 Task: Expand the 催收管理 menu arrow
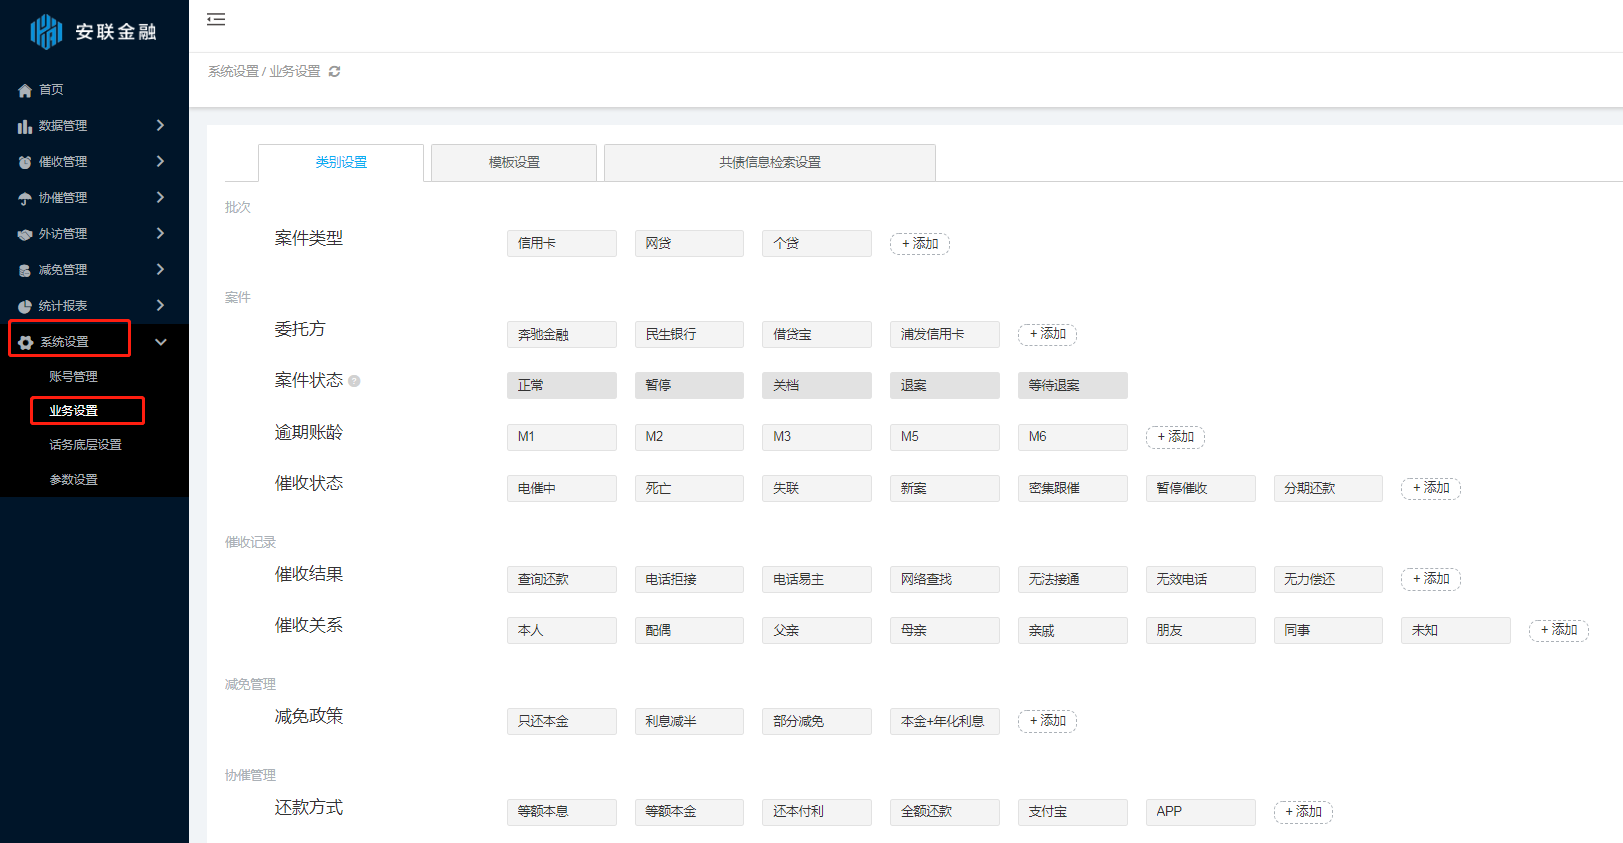[x=160, y=161]
